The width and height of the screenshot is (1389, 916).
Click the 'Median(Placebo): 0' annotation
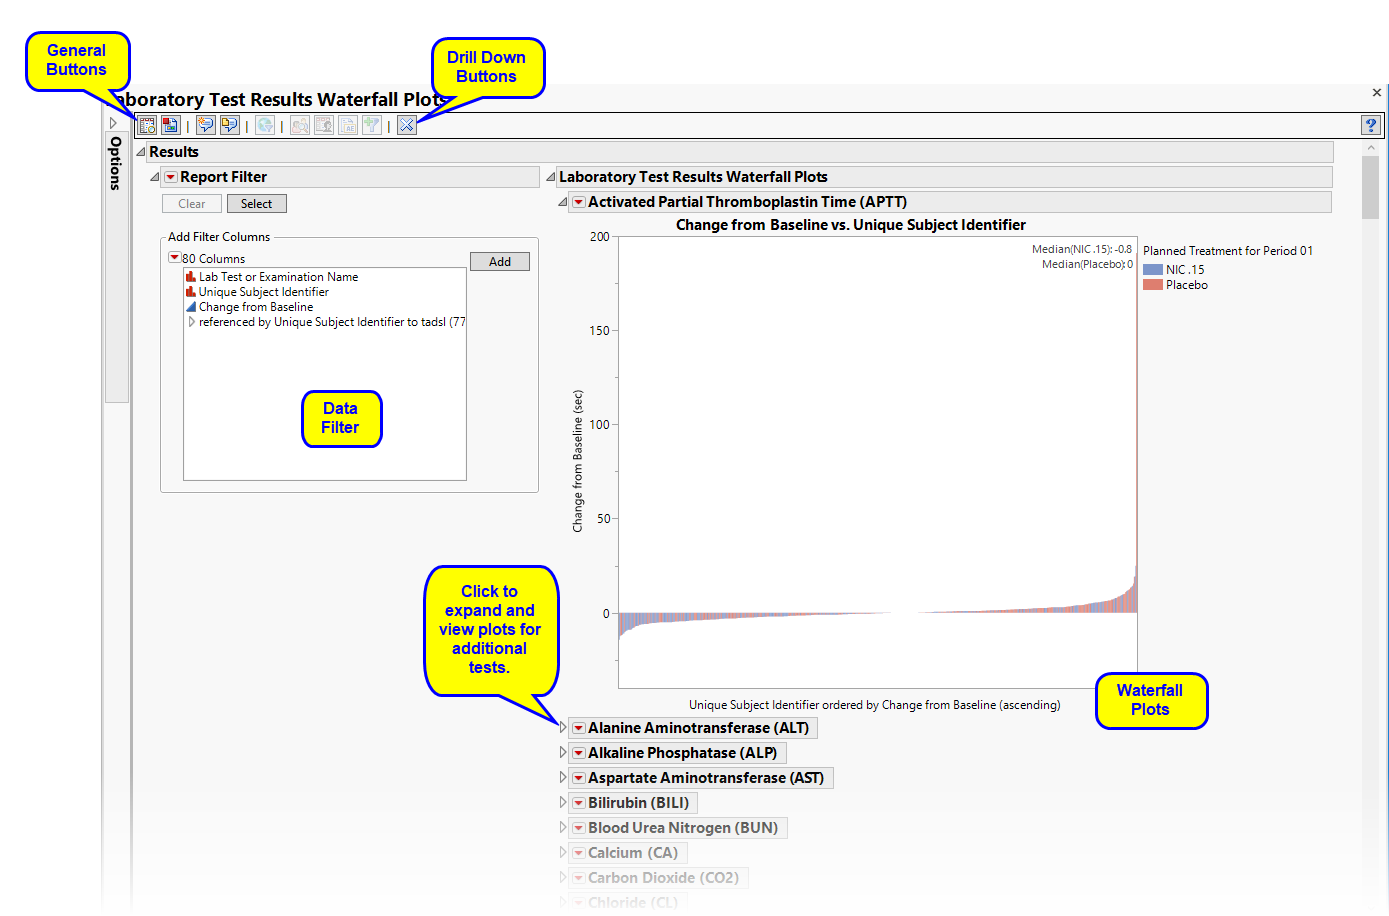[1087, 264]
